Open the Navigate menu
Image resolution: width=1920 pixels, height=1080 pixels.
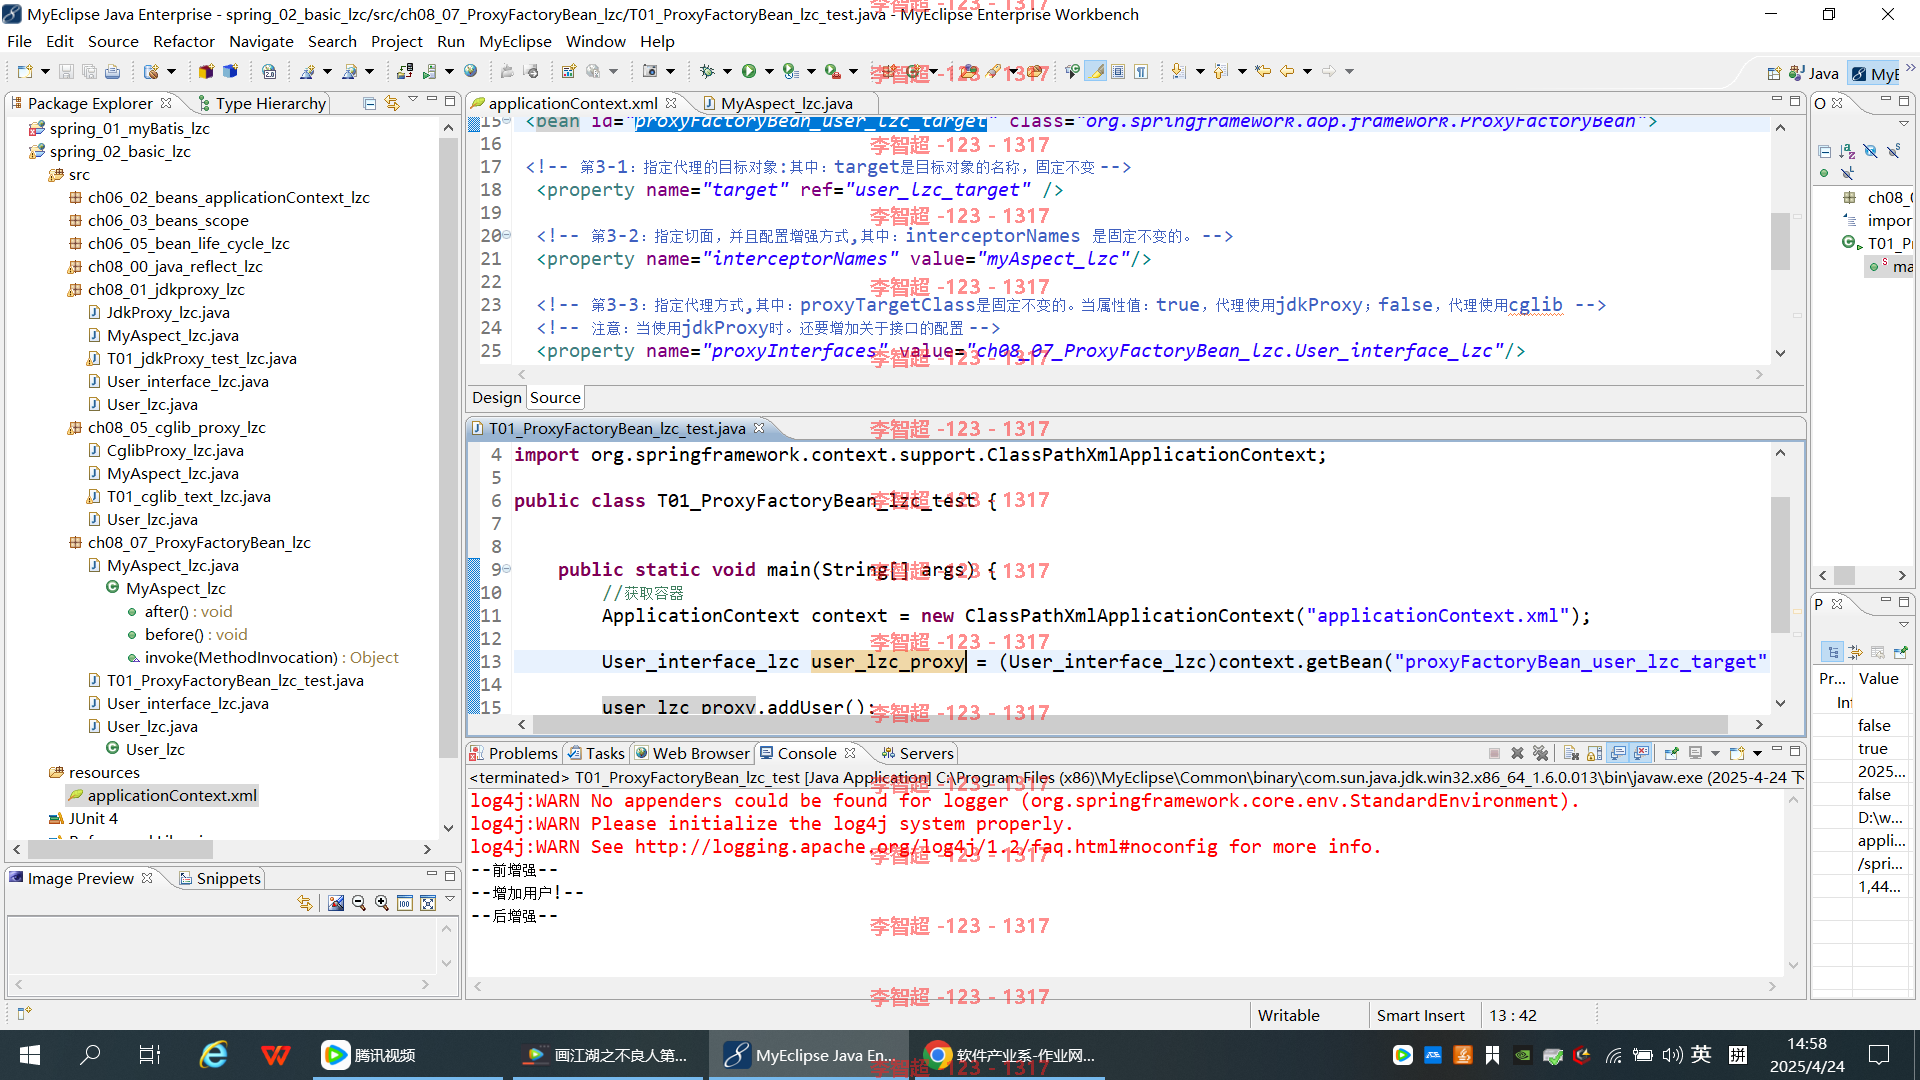tap(261, 41)
